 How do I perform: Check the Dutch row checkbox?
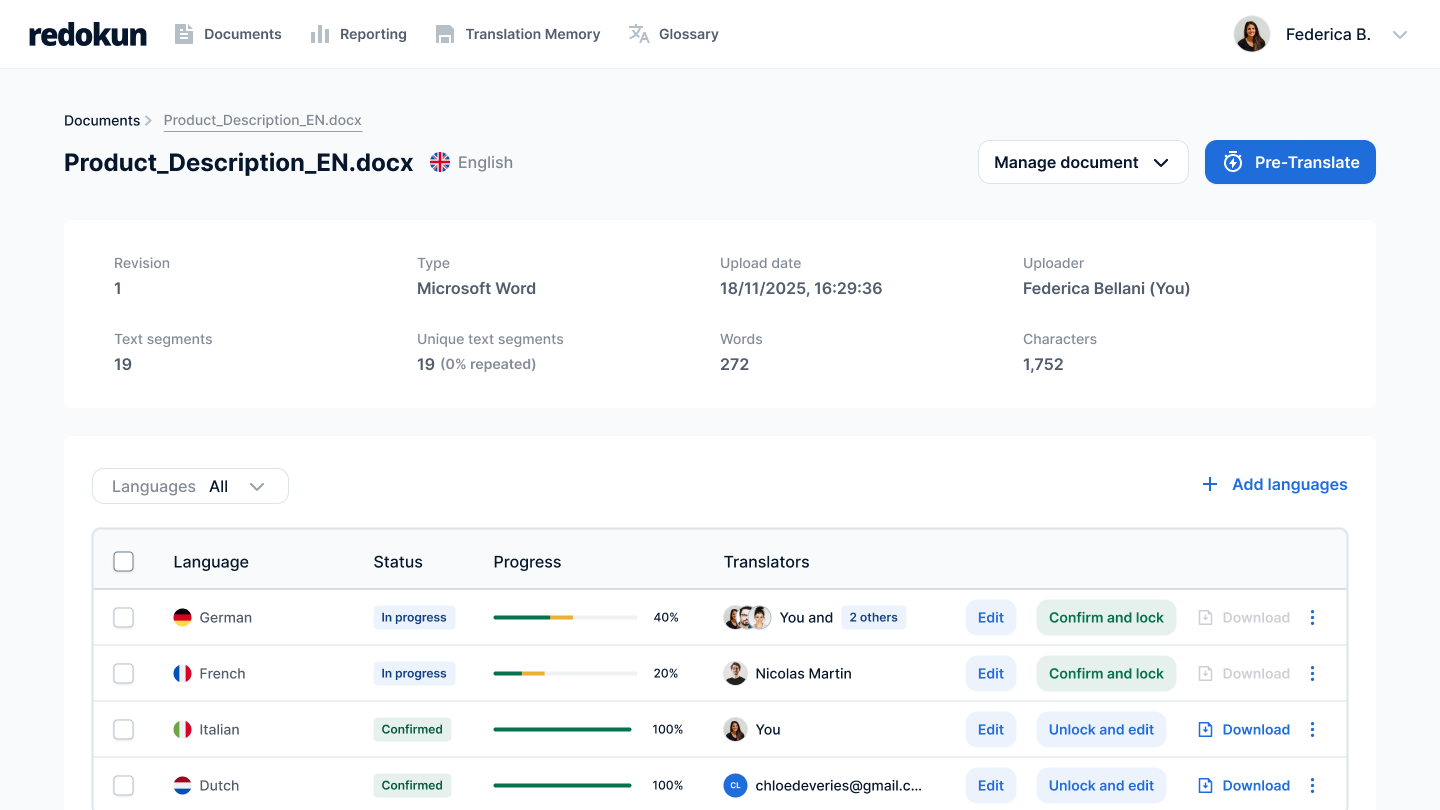pyautogui.click(x=123, y=785)
